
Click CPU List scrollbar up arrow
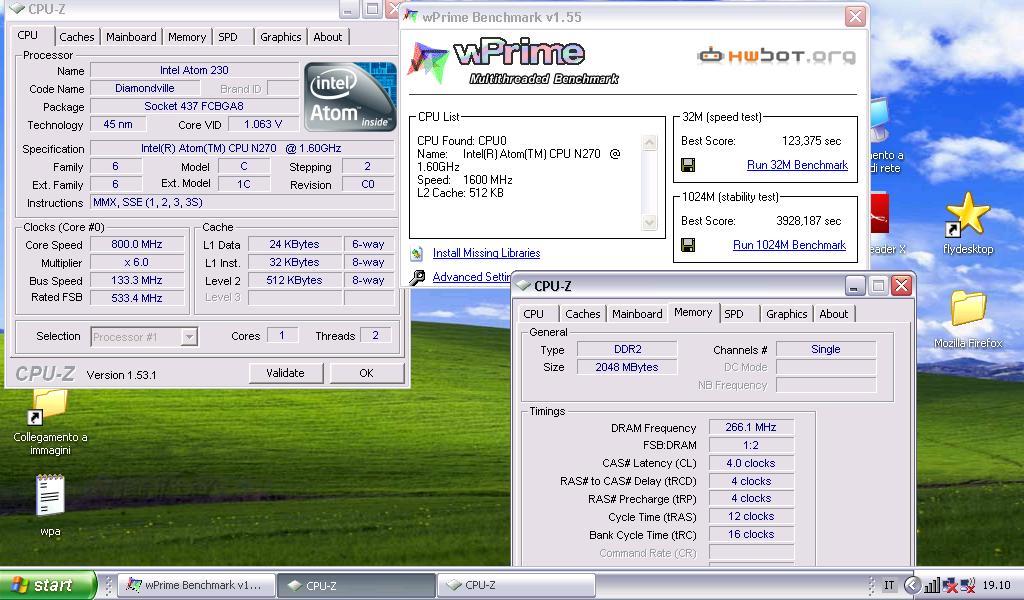pyautogui.click(x=649, y=143)
